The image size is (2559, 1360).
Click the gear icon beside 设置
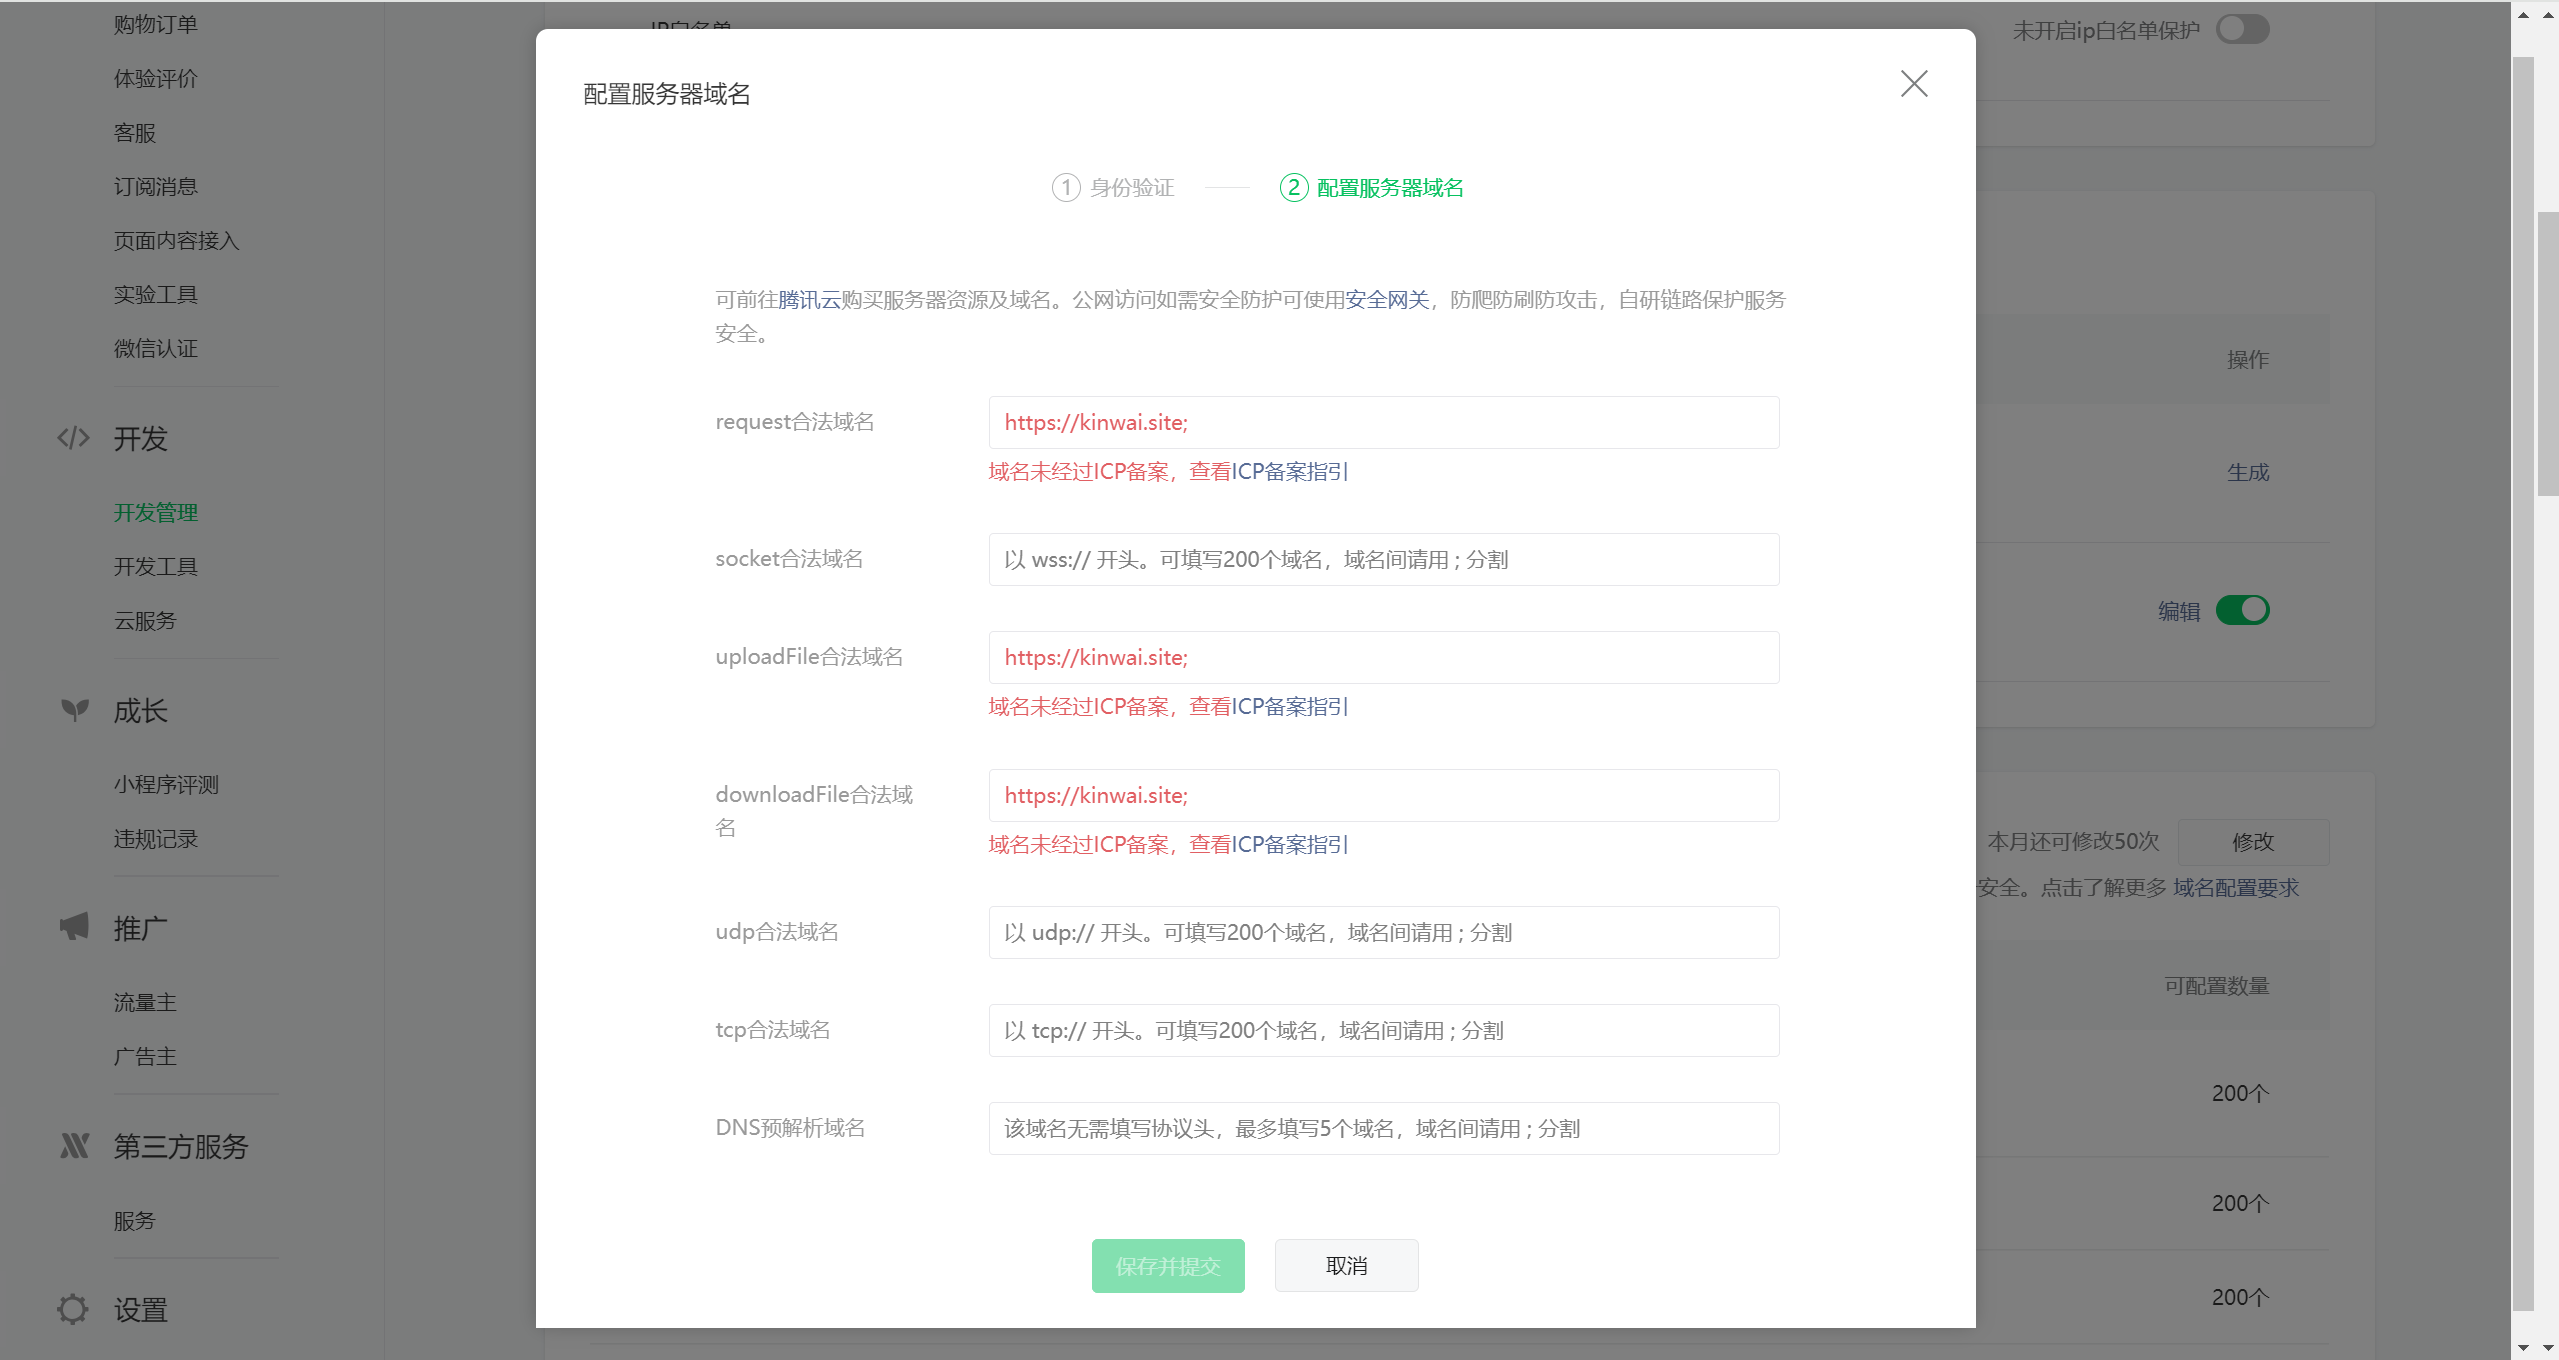[72, 1308]
